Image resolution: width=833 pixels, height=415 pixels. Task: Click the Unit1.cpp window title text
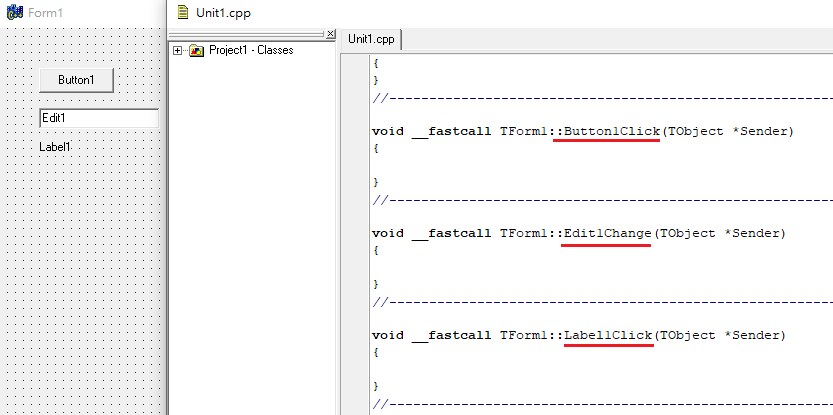click(223, 13)
